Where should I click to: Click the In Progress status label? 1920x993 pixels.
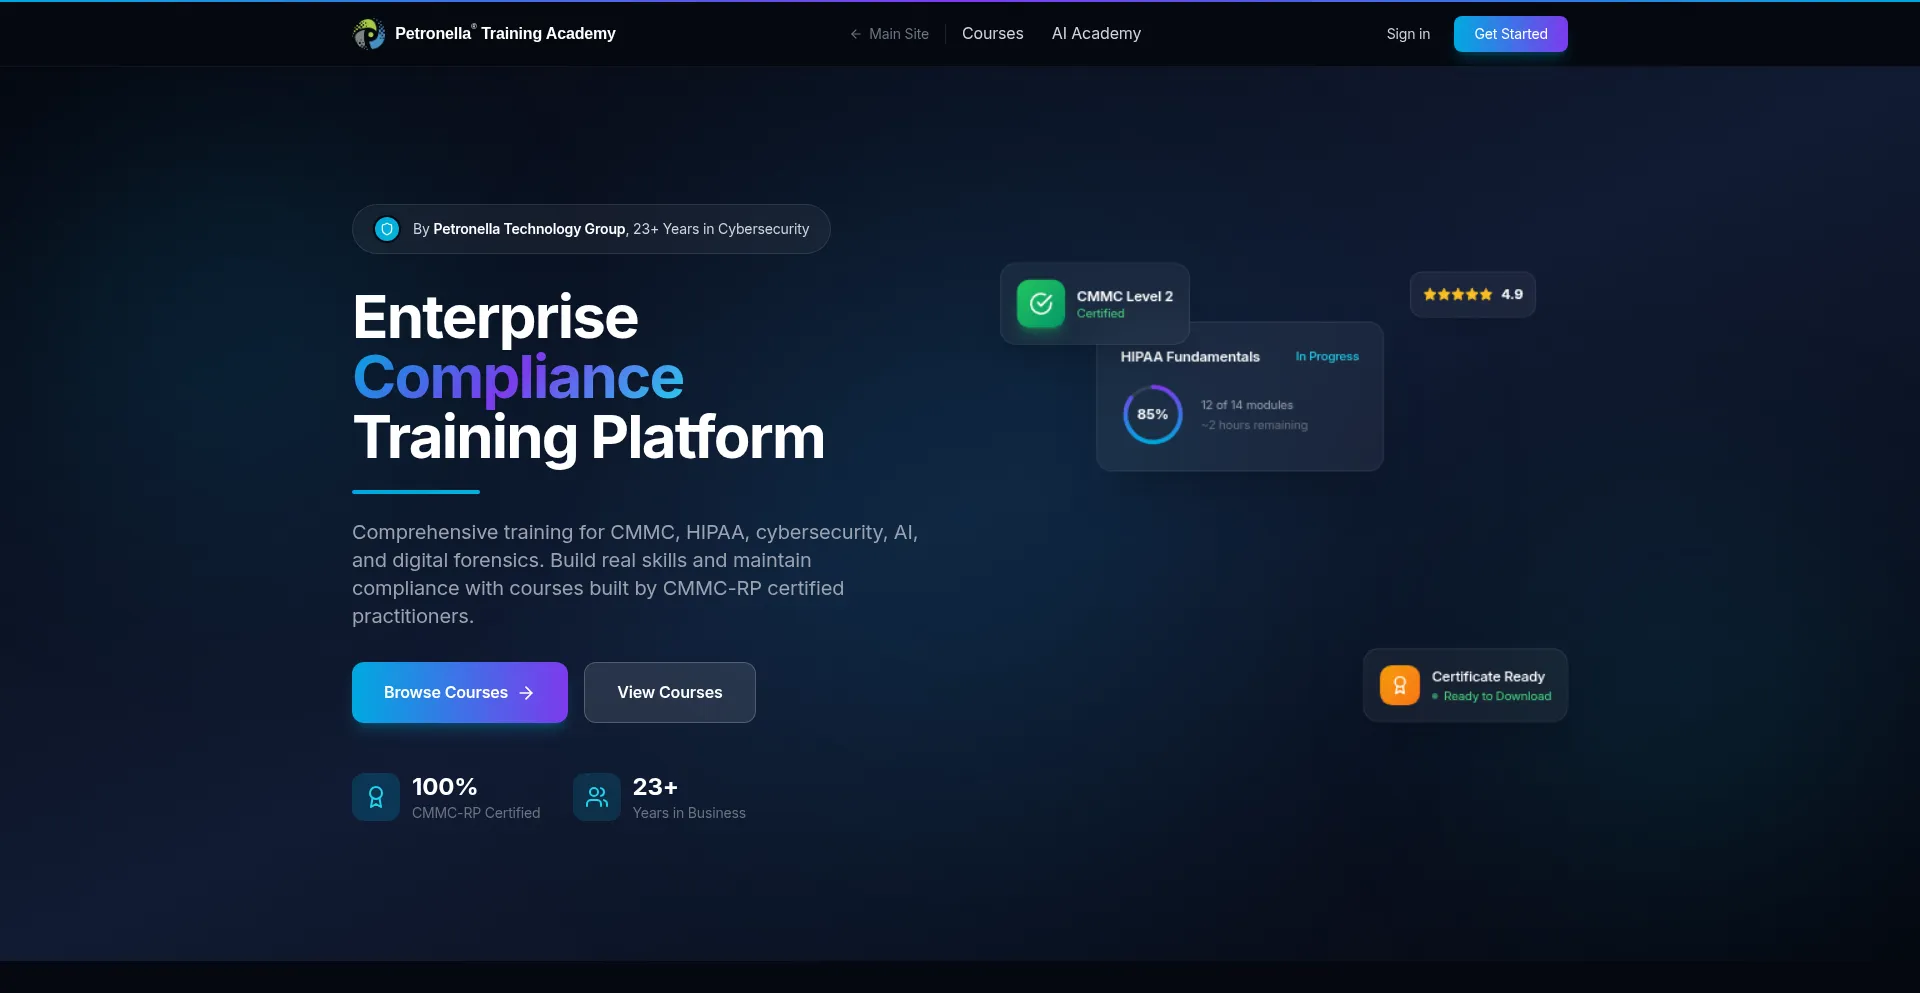pos(1327,357)
